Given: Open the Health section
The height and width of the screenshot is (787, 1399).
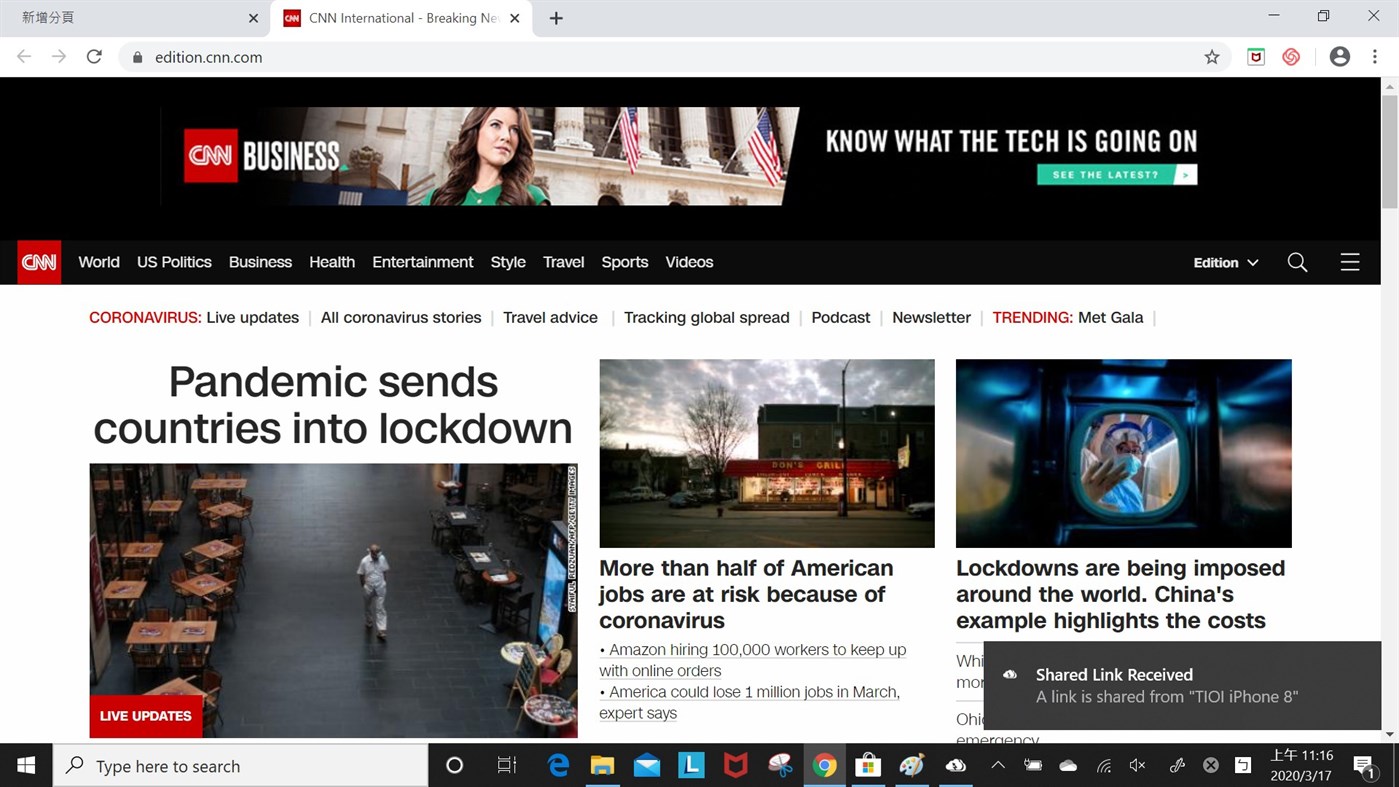Looking at the screenshot, I should [332, 262].
